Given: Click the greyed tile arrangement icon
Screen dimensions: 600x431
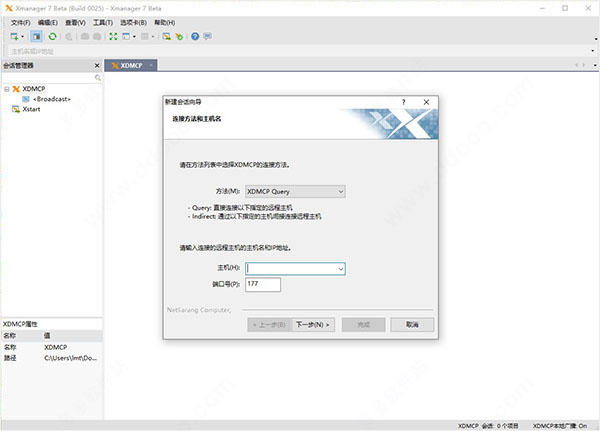Looking at the screenshot, I should [x=145, y=36].
